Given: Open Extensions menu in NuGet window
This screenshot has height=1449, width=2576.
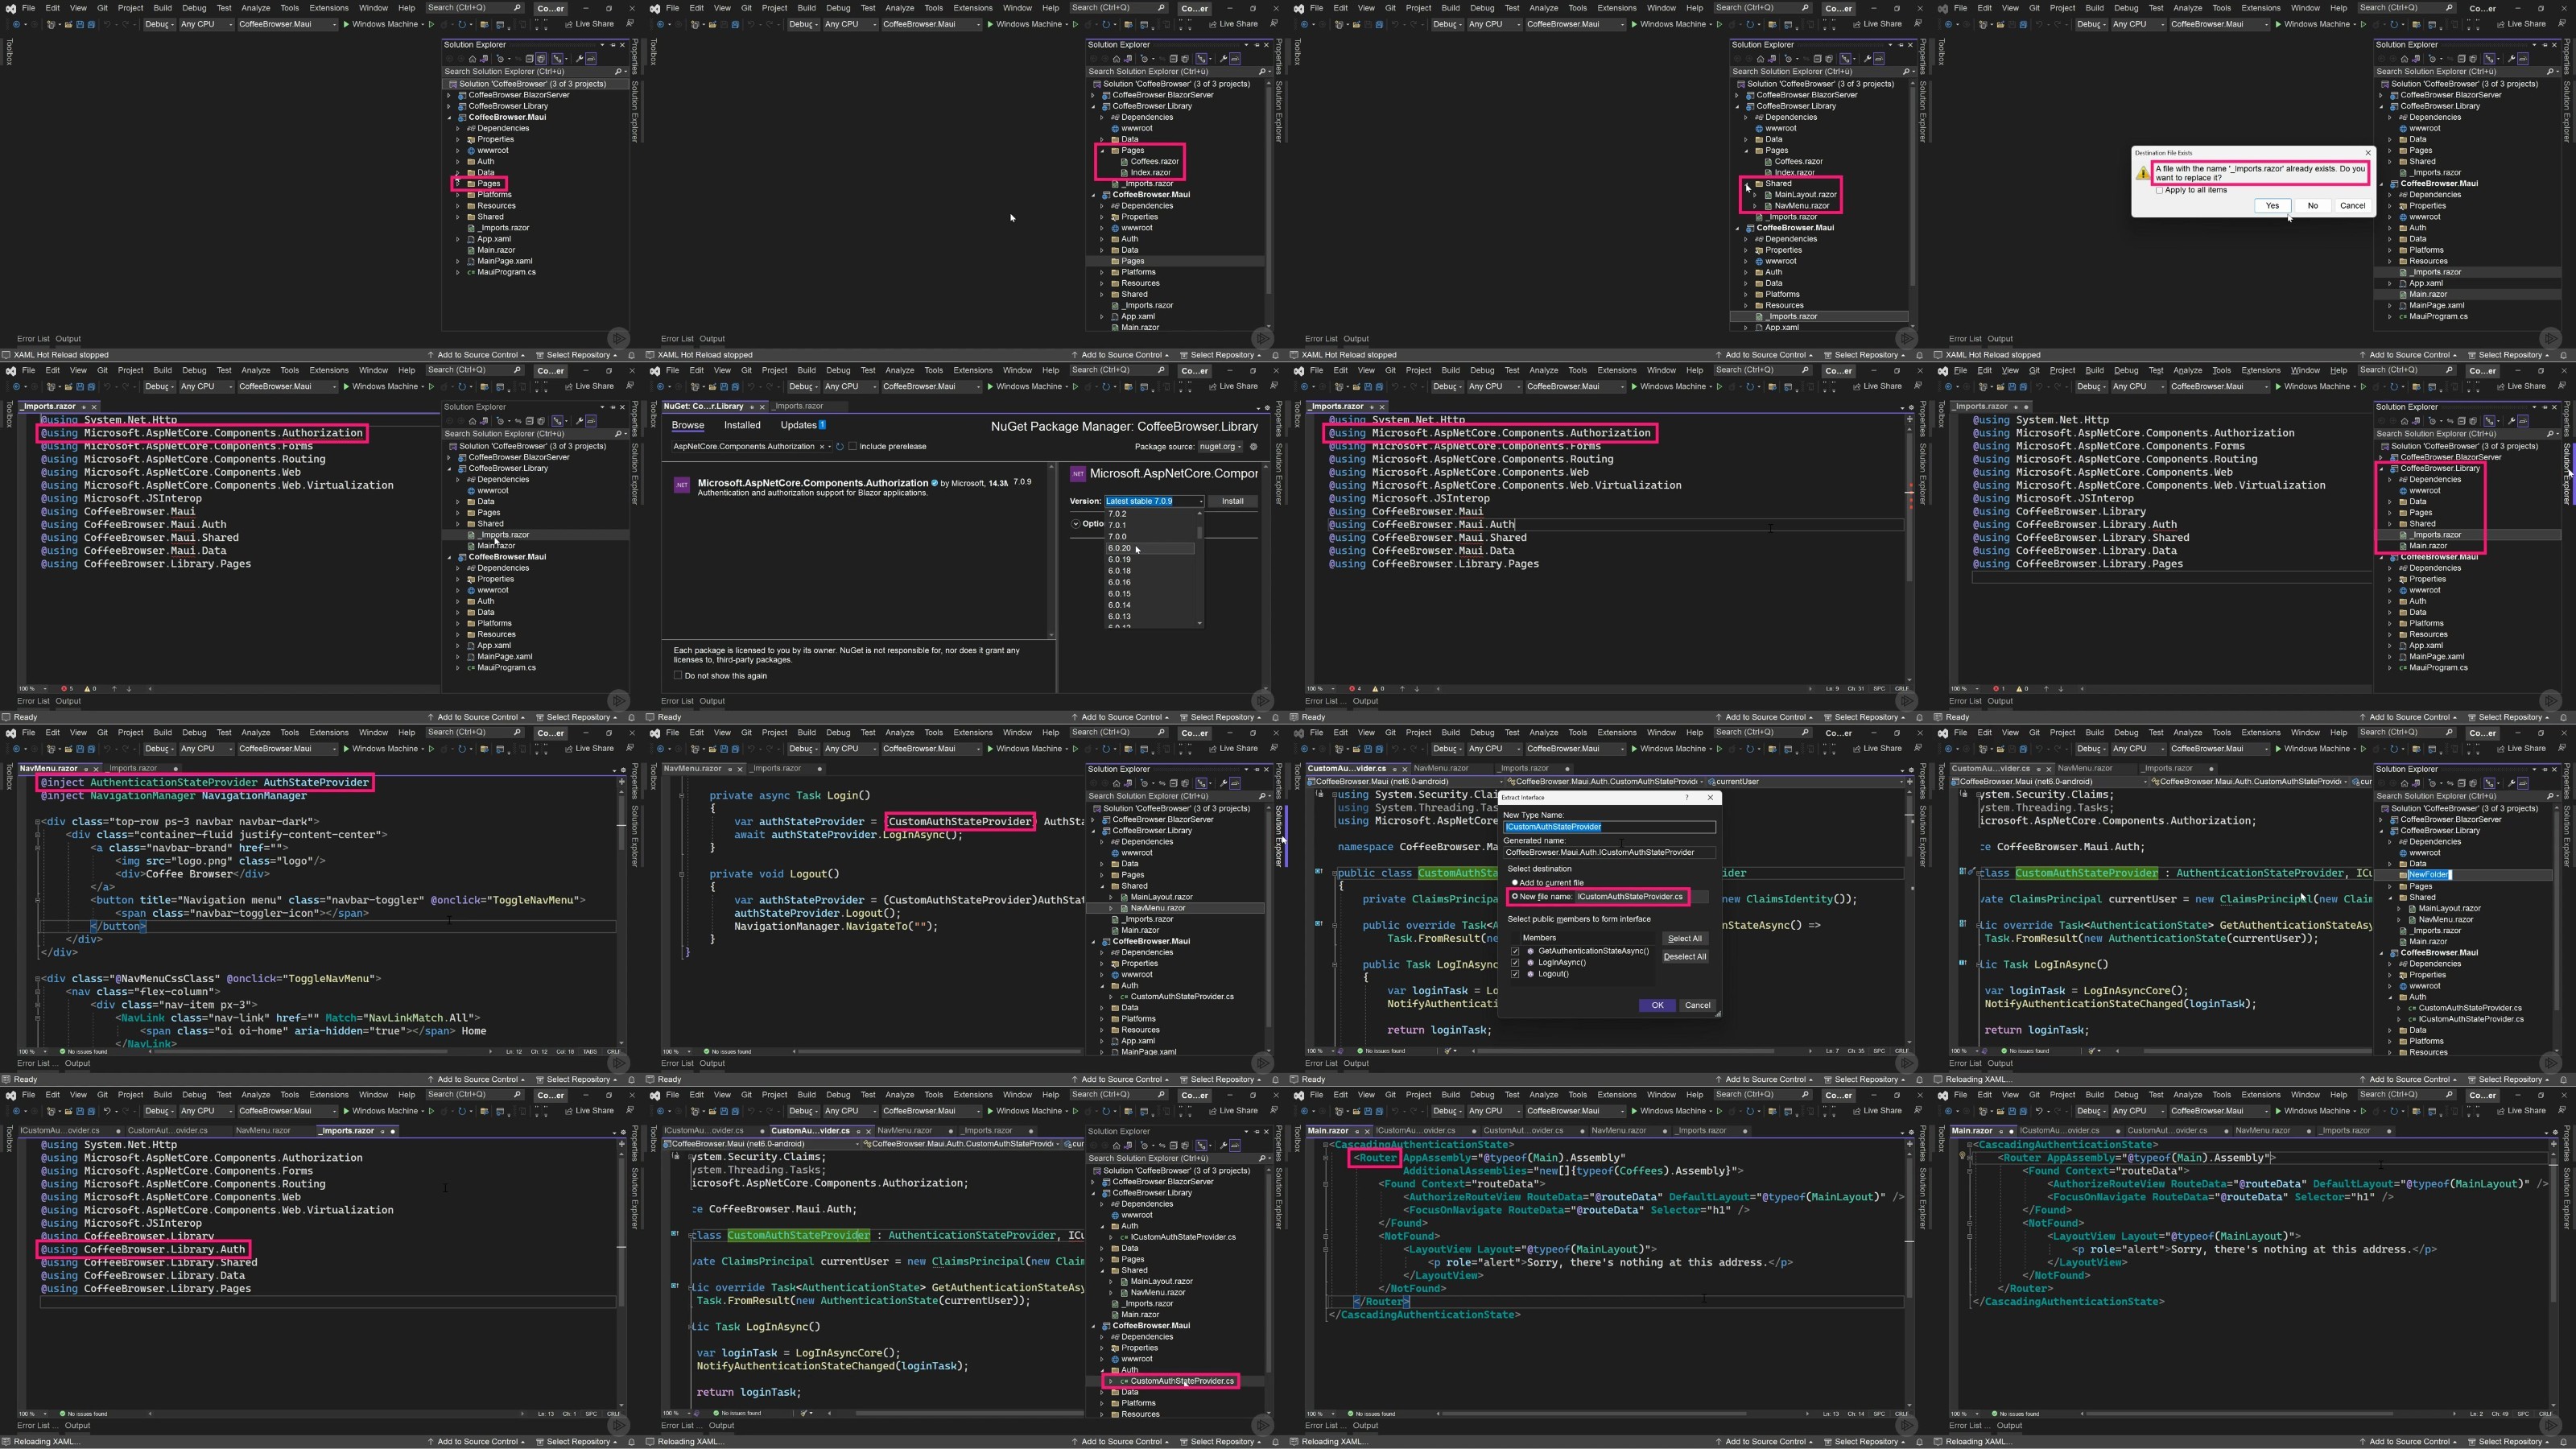Looking at the screenshot, I should 972,370.
